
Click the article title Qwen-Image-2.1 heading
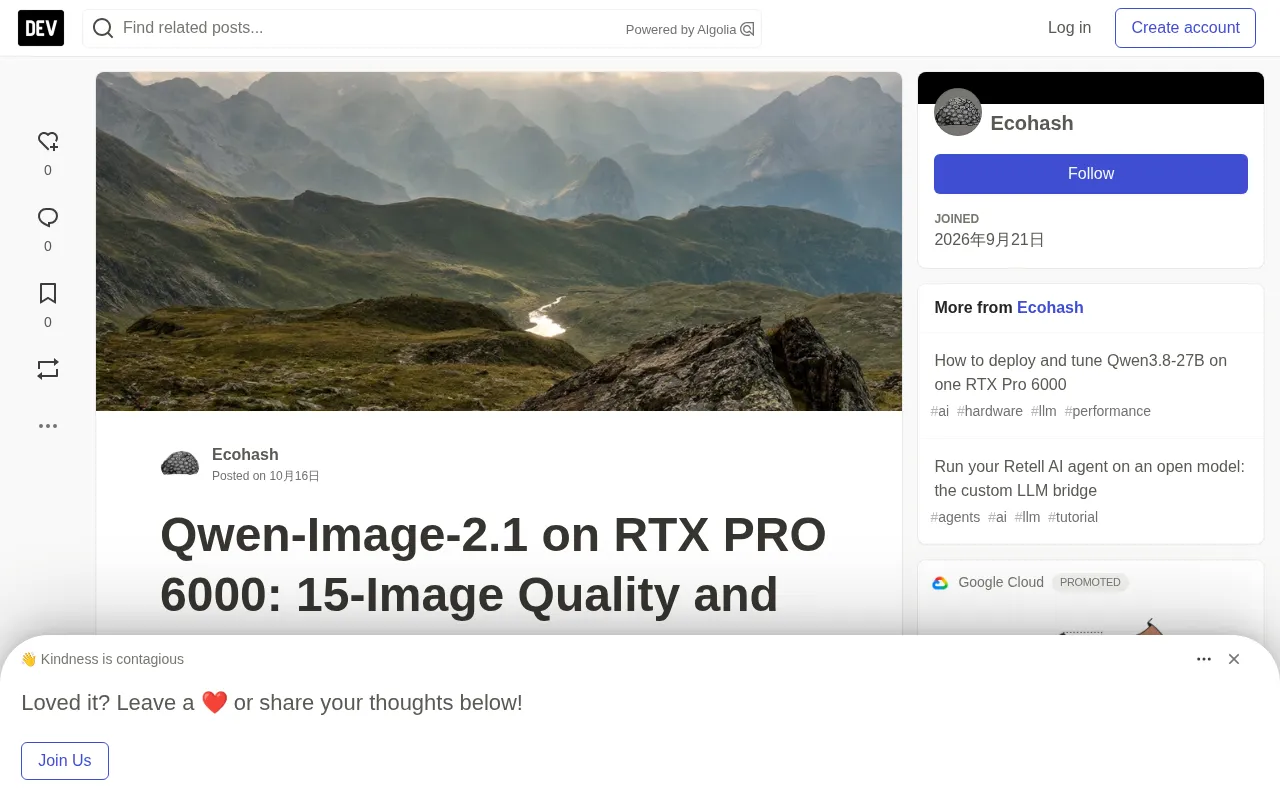[493, 564]
